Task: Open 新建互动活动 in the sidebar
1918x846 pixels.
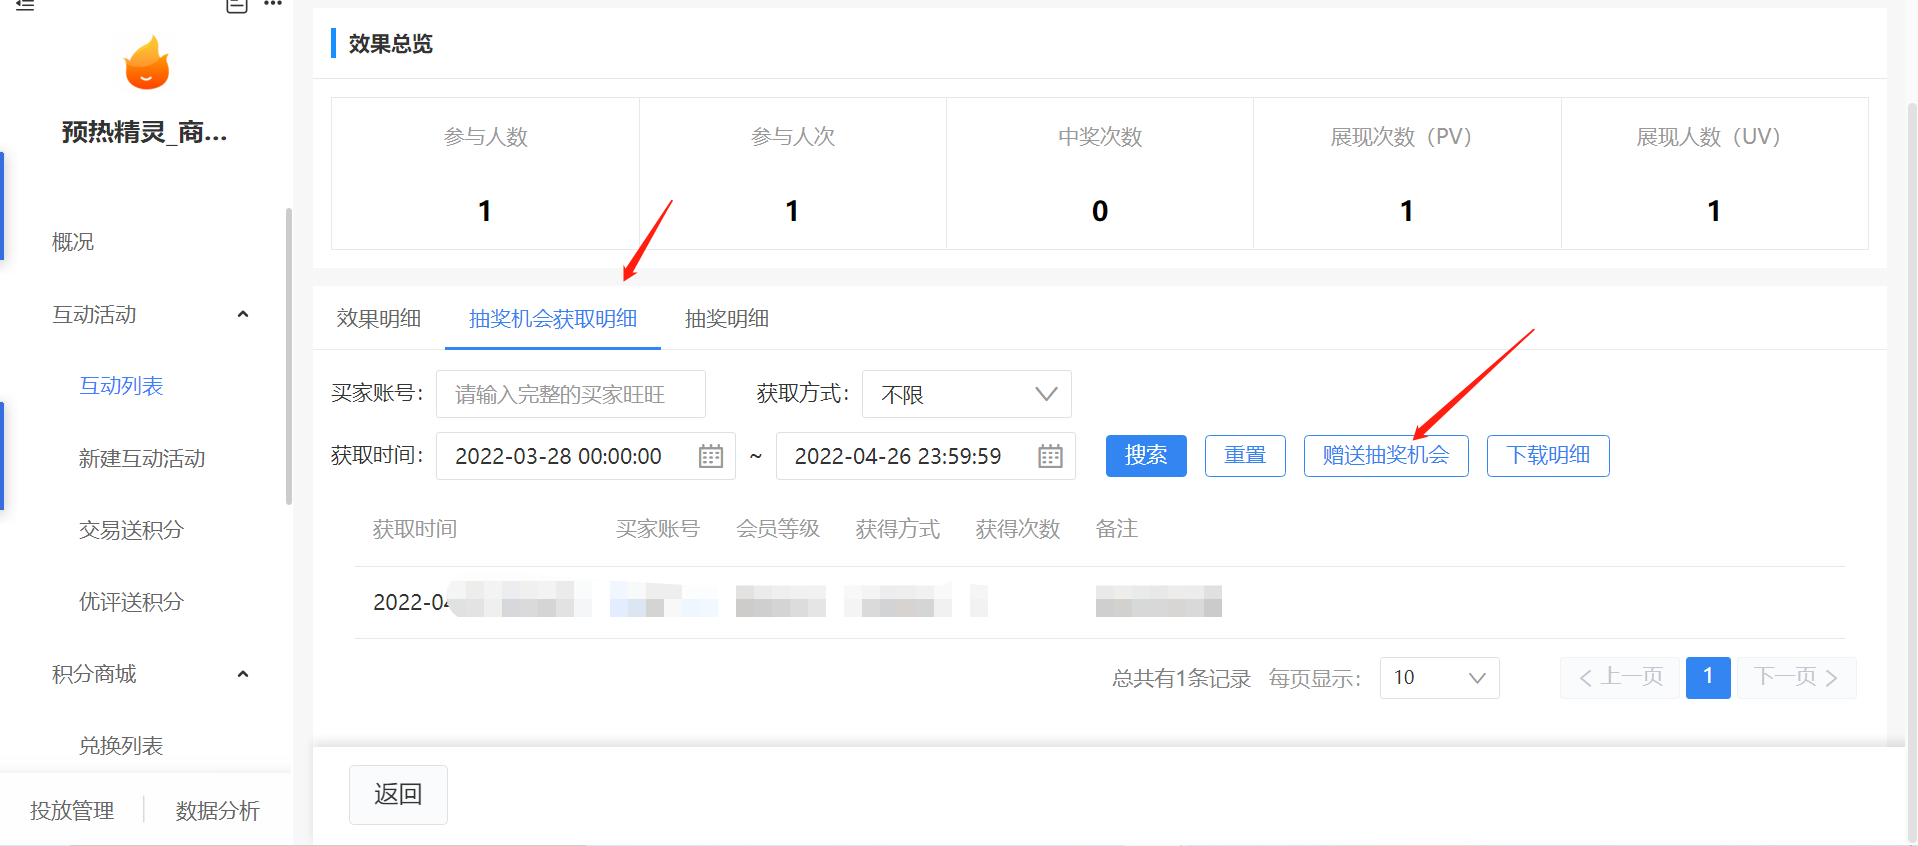Action: pos(142,459)
